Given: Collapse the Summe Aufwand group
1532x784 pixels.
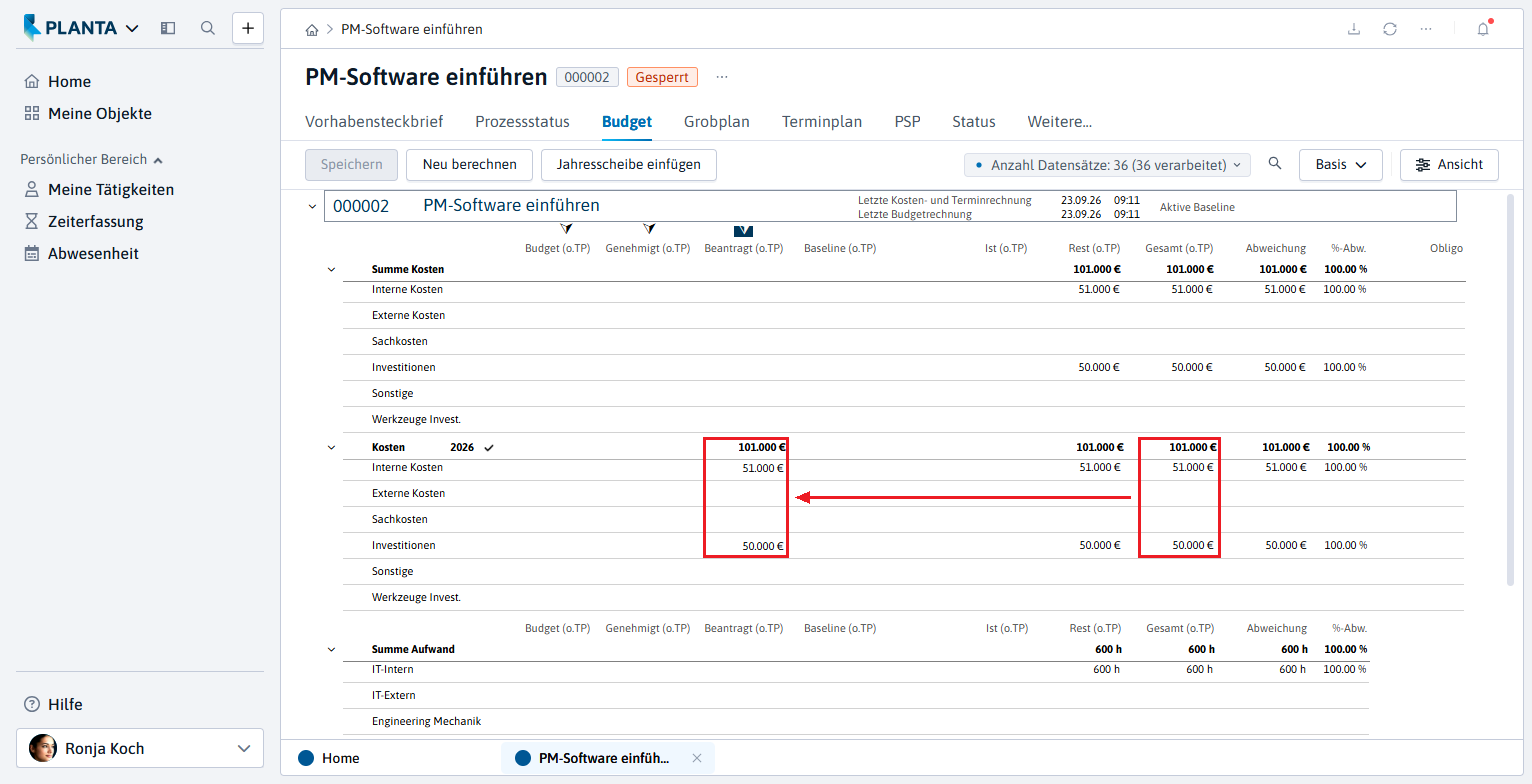Looking at the screenshot, I should point(331,650).
